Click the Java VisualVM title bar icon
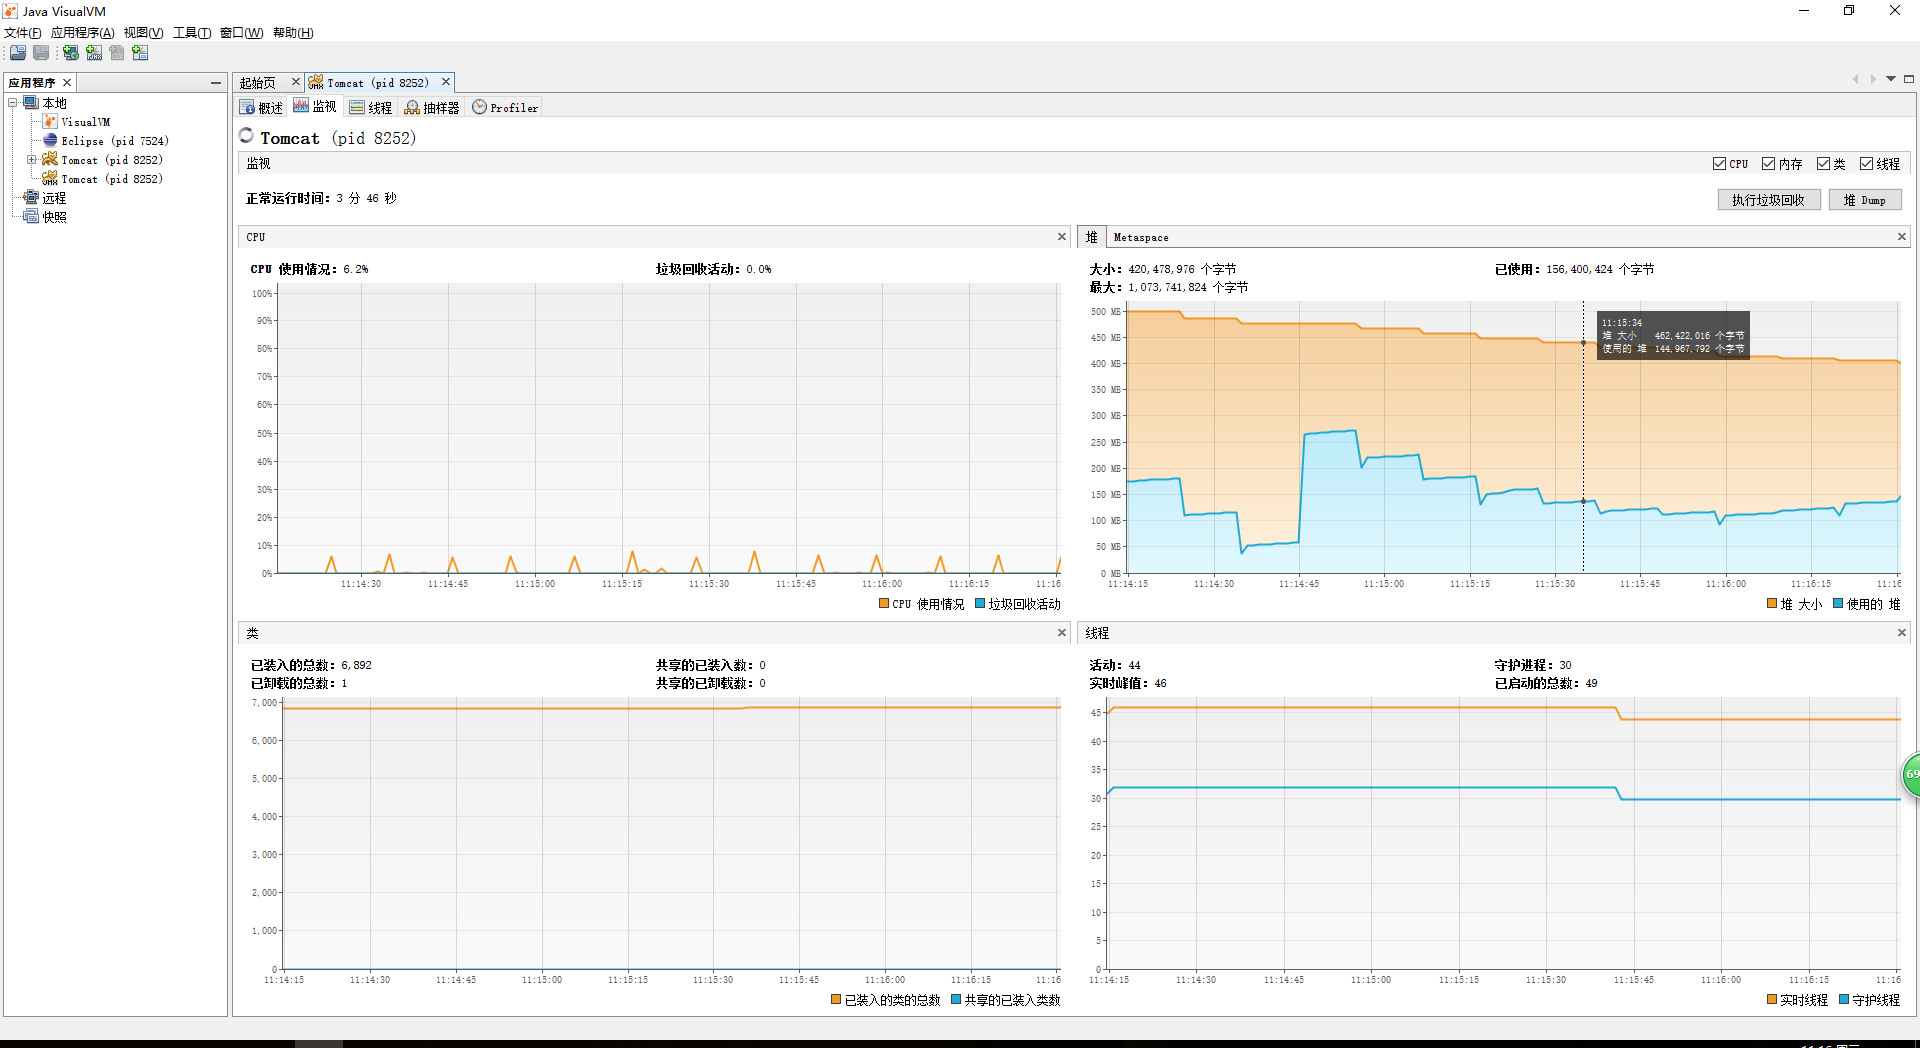Viewport: 1920px width, 1048px height. click(10, 11)
